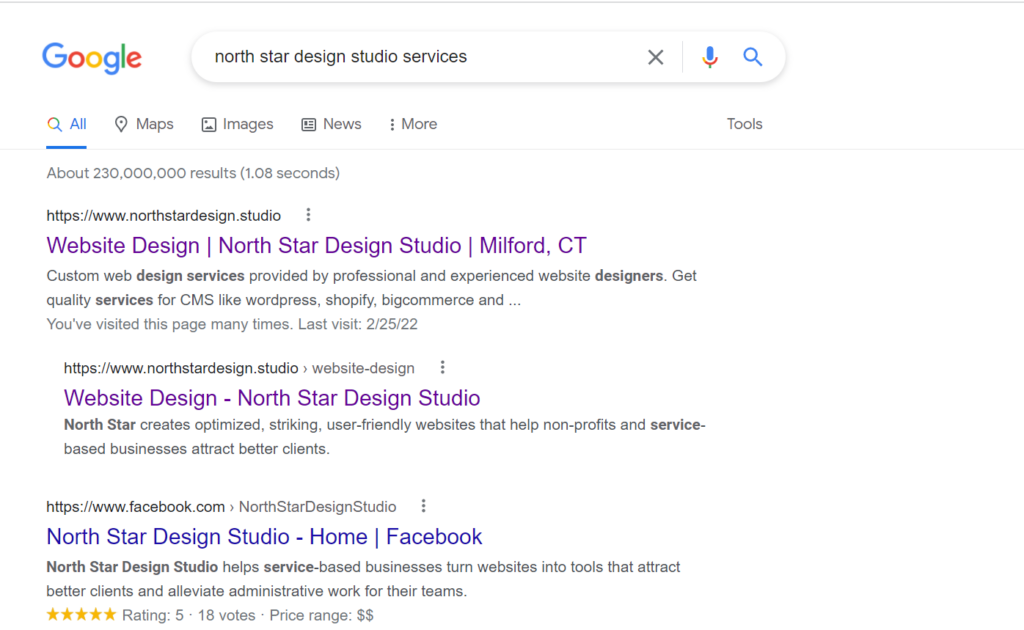The image size is (1024, 630).
Task: Click the 'Price range: $$' text
Action: tap(321, 616)
